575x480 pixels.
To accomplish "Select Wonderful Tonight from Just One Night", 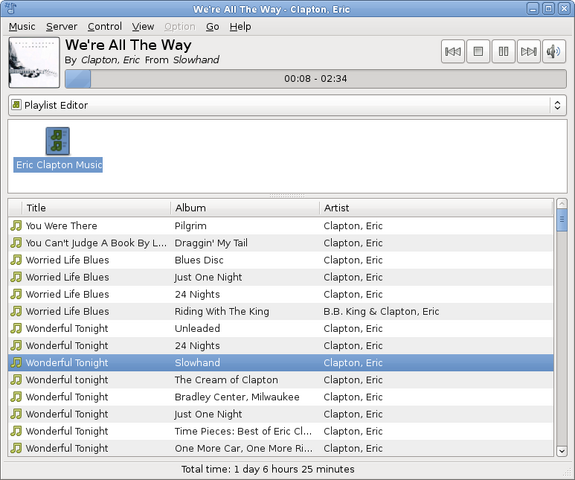I will click(281, 414).
